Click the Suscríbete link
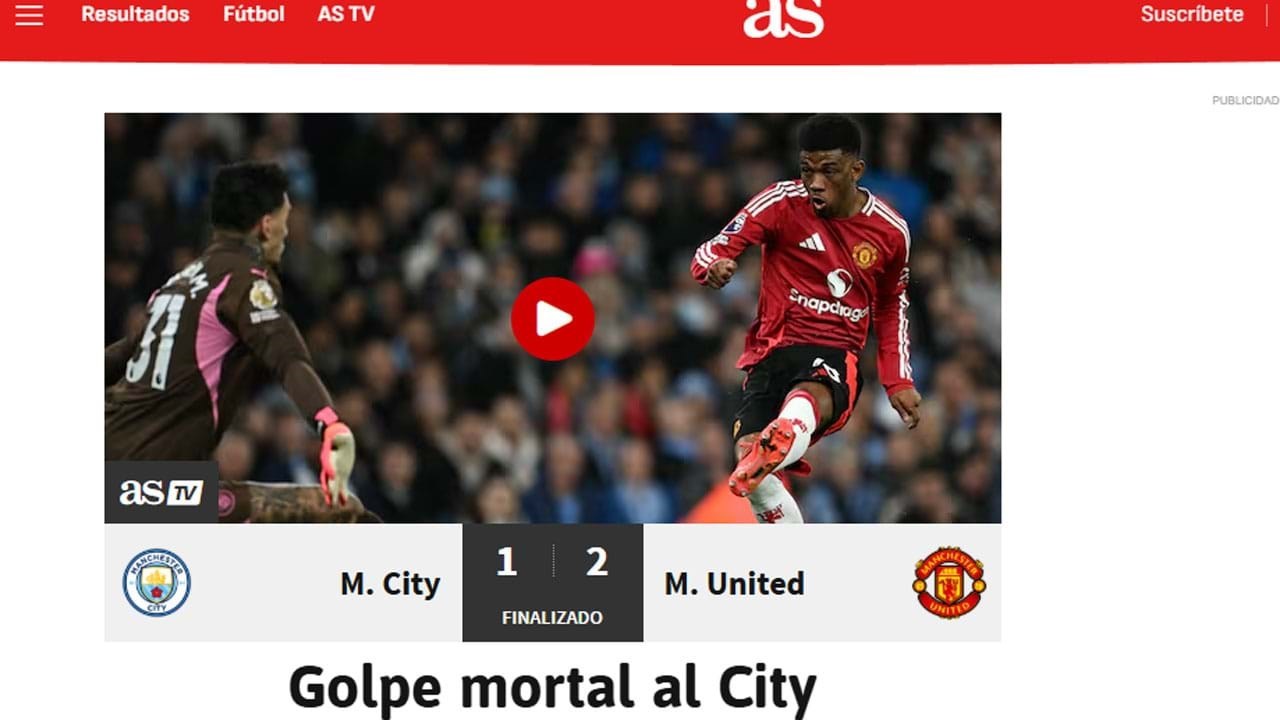1280x720 pixels. coord(1192,14)
